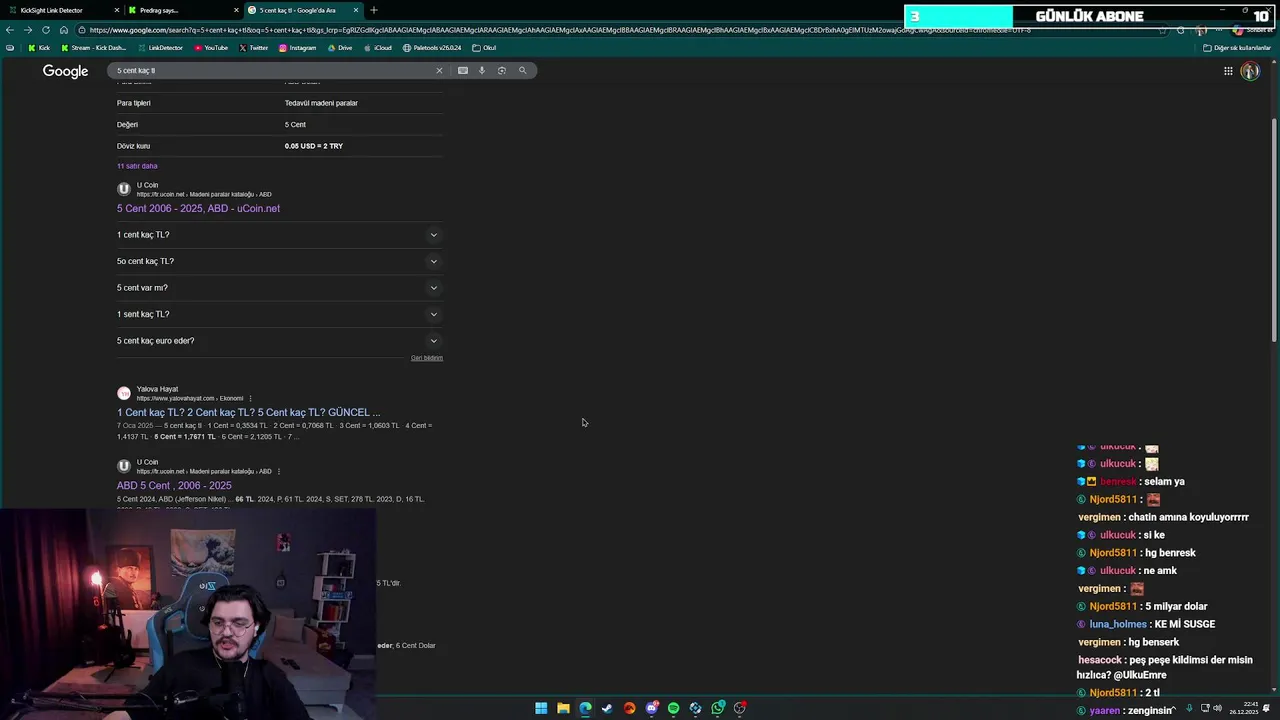Open Steam from the taskbar
This screenshot has height=720, width=1280.
[607, 708]
